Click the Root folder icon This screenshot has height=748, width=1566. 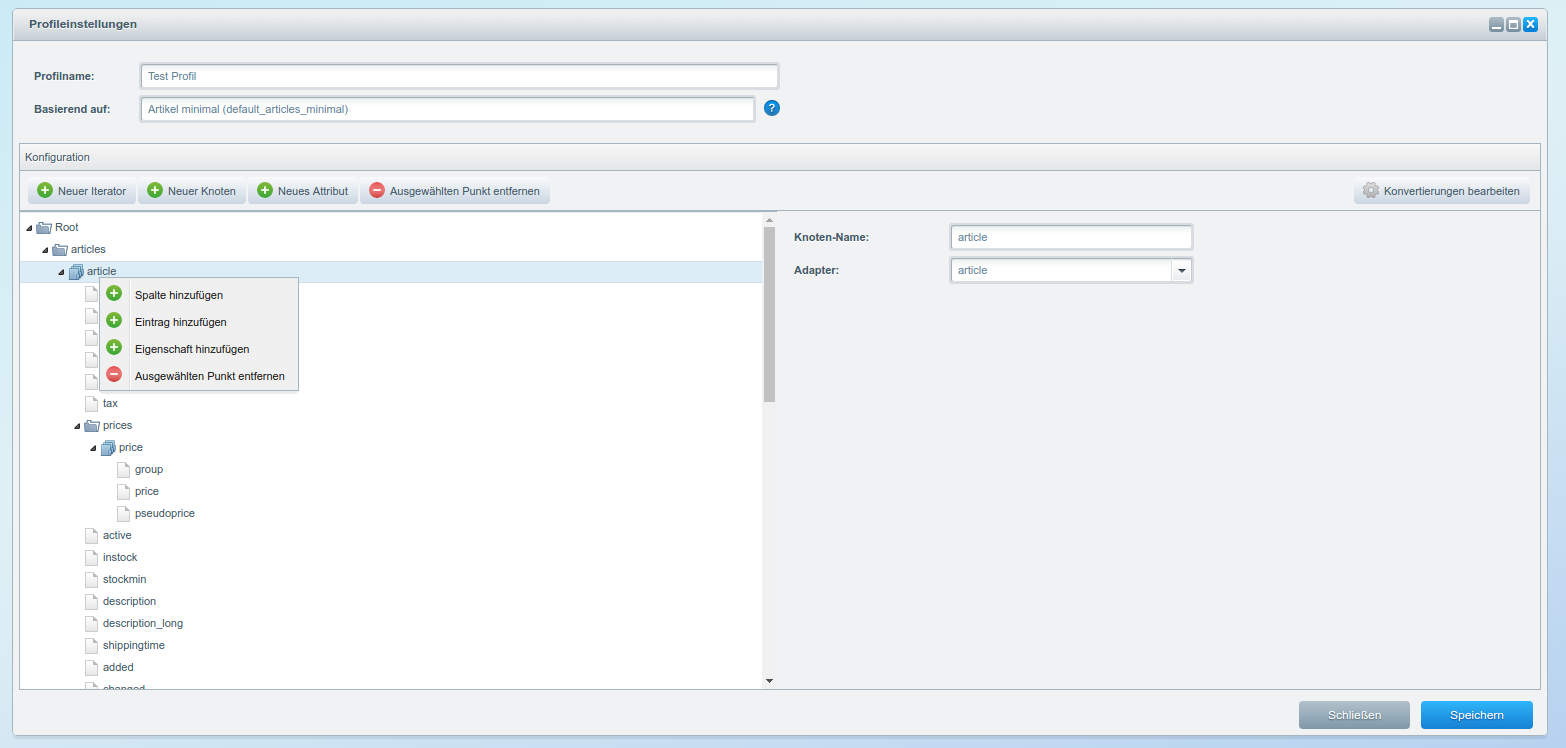click(44, 227)
